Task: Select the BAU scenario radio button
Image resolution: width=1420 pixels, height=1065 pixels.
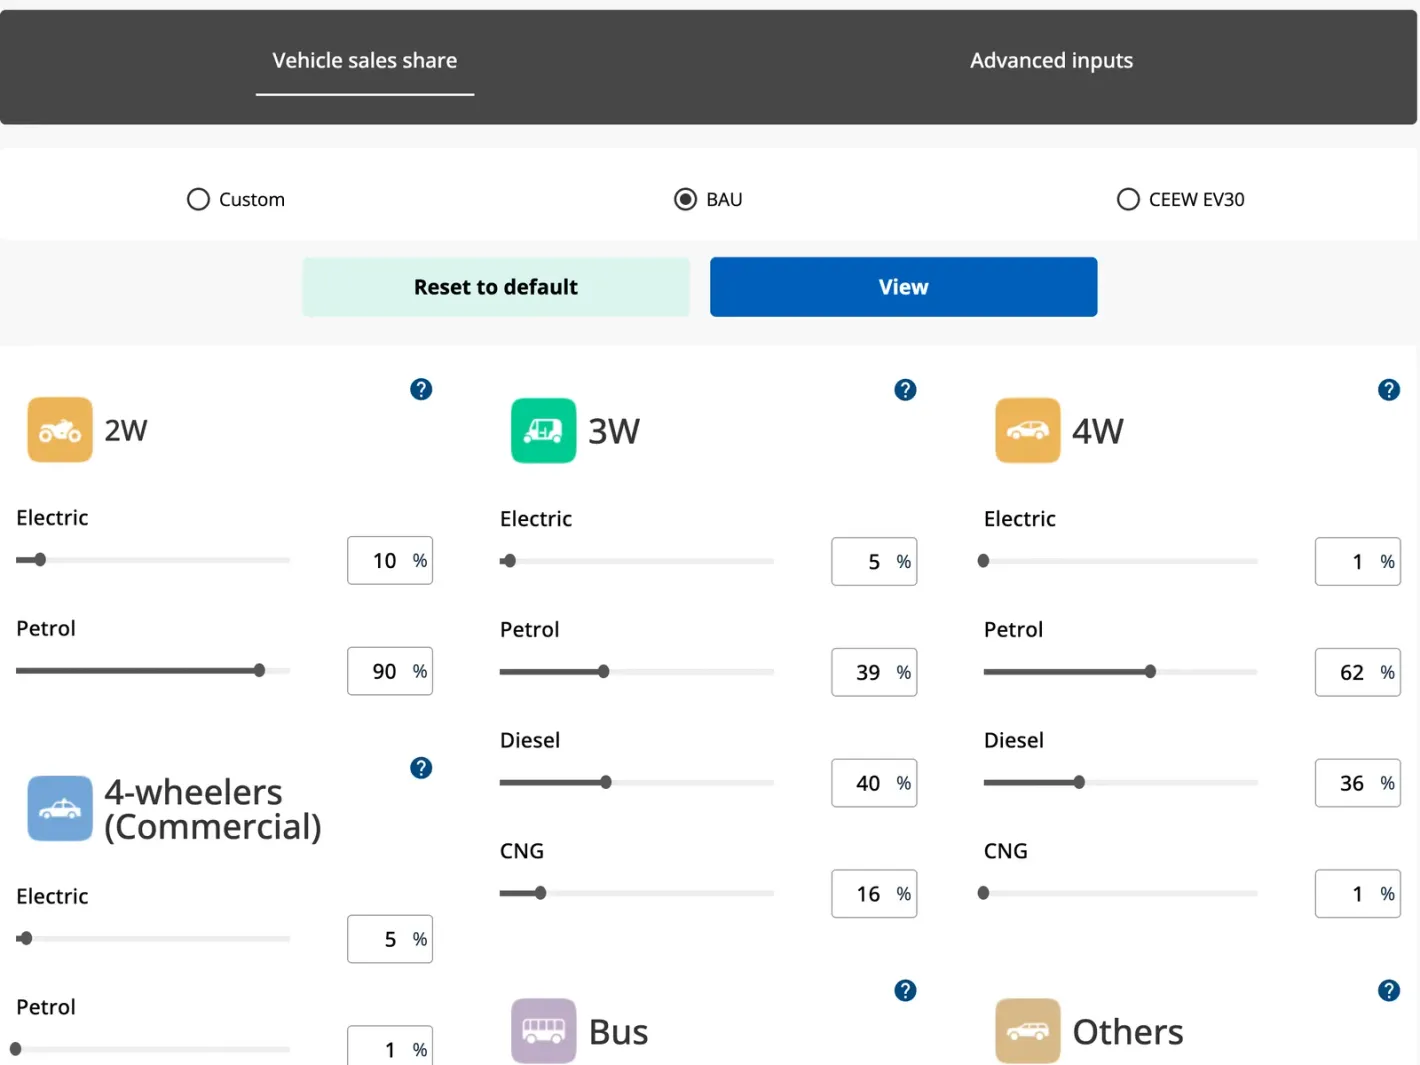Action: point(685,199)
